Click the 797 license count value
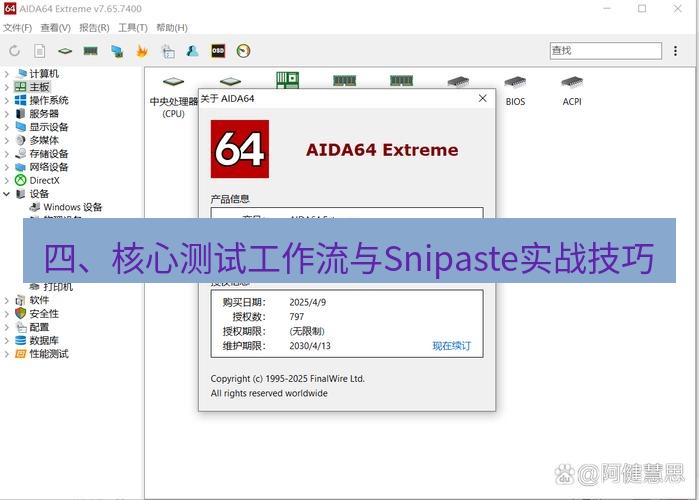Viewport: 699px width, 500px height. click(296, 317)
